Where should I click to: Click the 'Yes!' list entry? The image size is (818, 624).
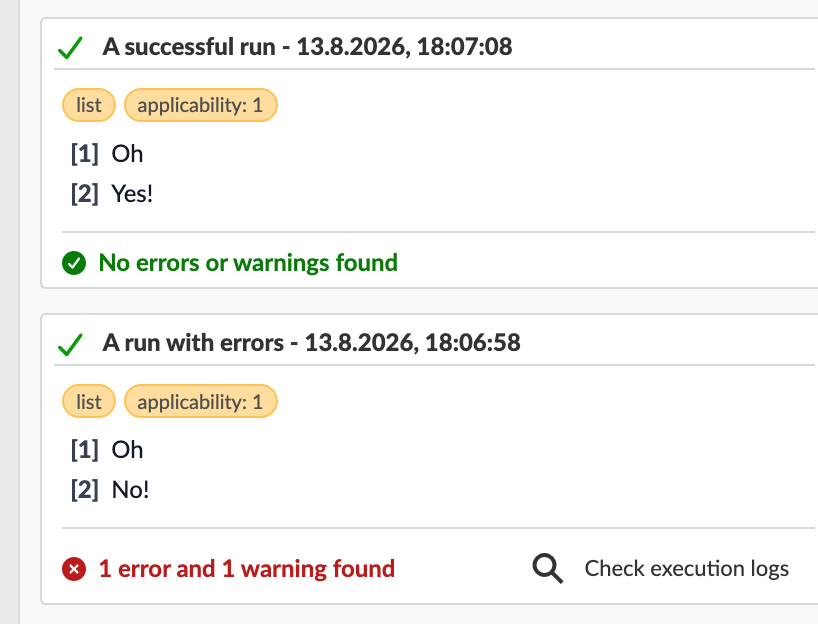coord(133,194)
